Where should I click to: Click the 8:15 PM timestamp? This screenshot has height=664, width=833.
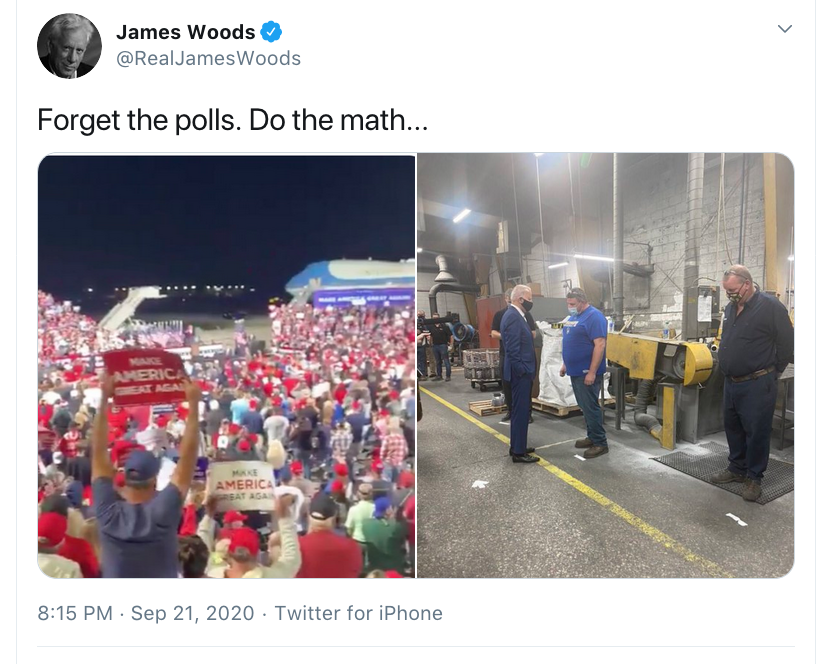[75, 613]
